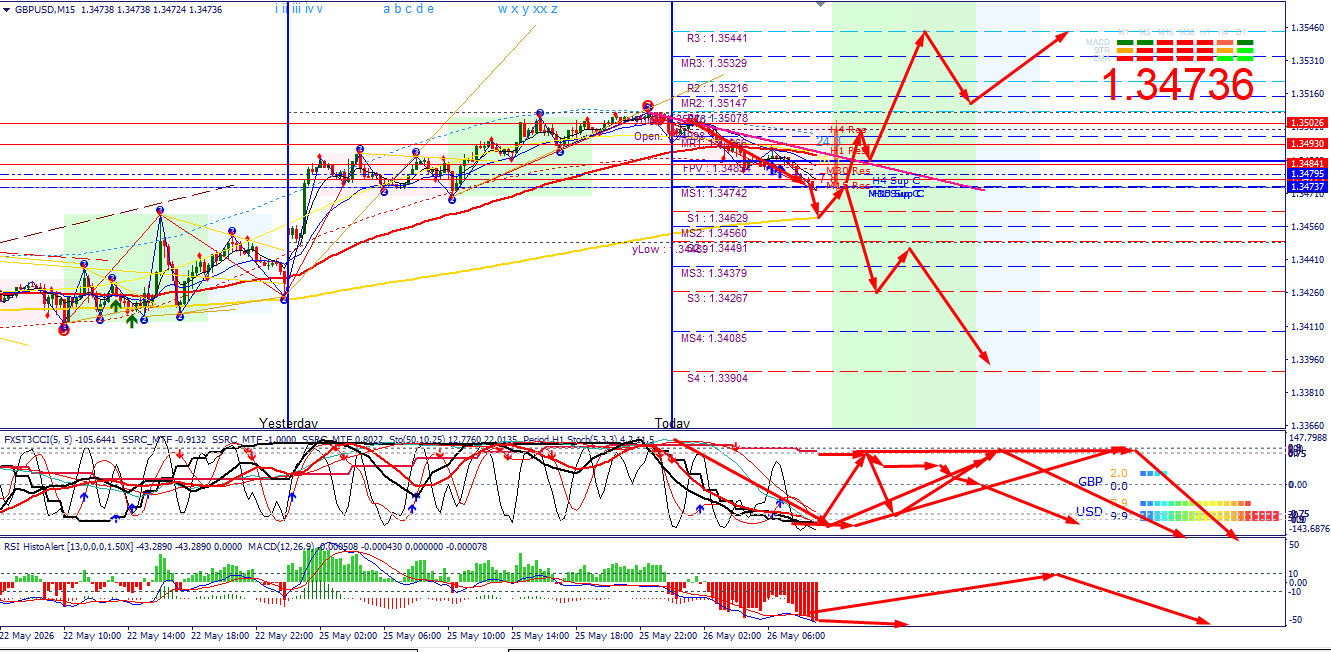Click the red circled wave marker at chart's lowest trough
This screenshot has width=1331, height=652.
point(64,328)
